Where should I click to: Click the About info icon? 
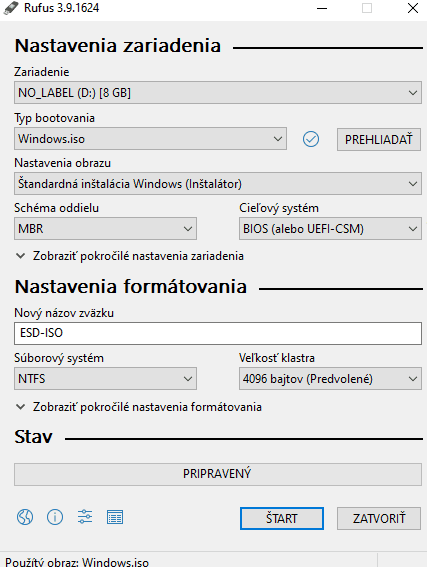(x=55, y=517)
